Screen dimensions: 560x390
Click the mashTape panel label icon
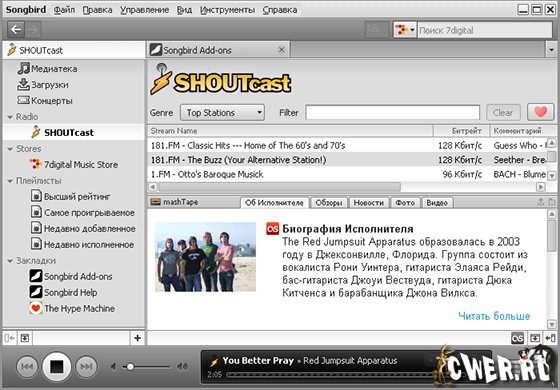tap(155, 202)
